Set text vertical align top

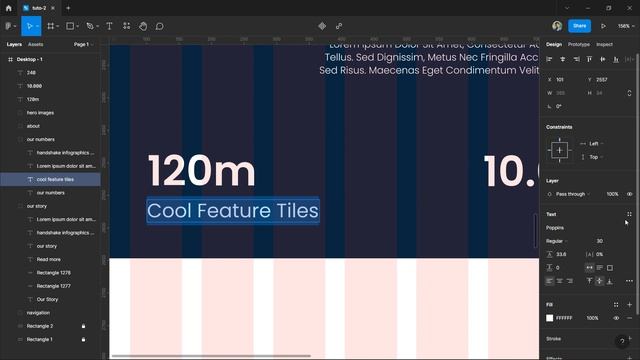(589, 281)
